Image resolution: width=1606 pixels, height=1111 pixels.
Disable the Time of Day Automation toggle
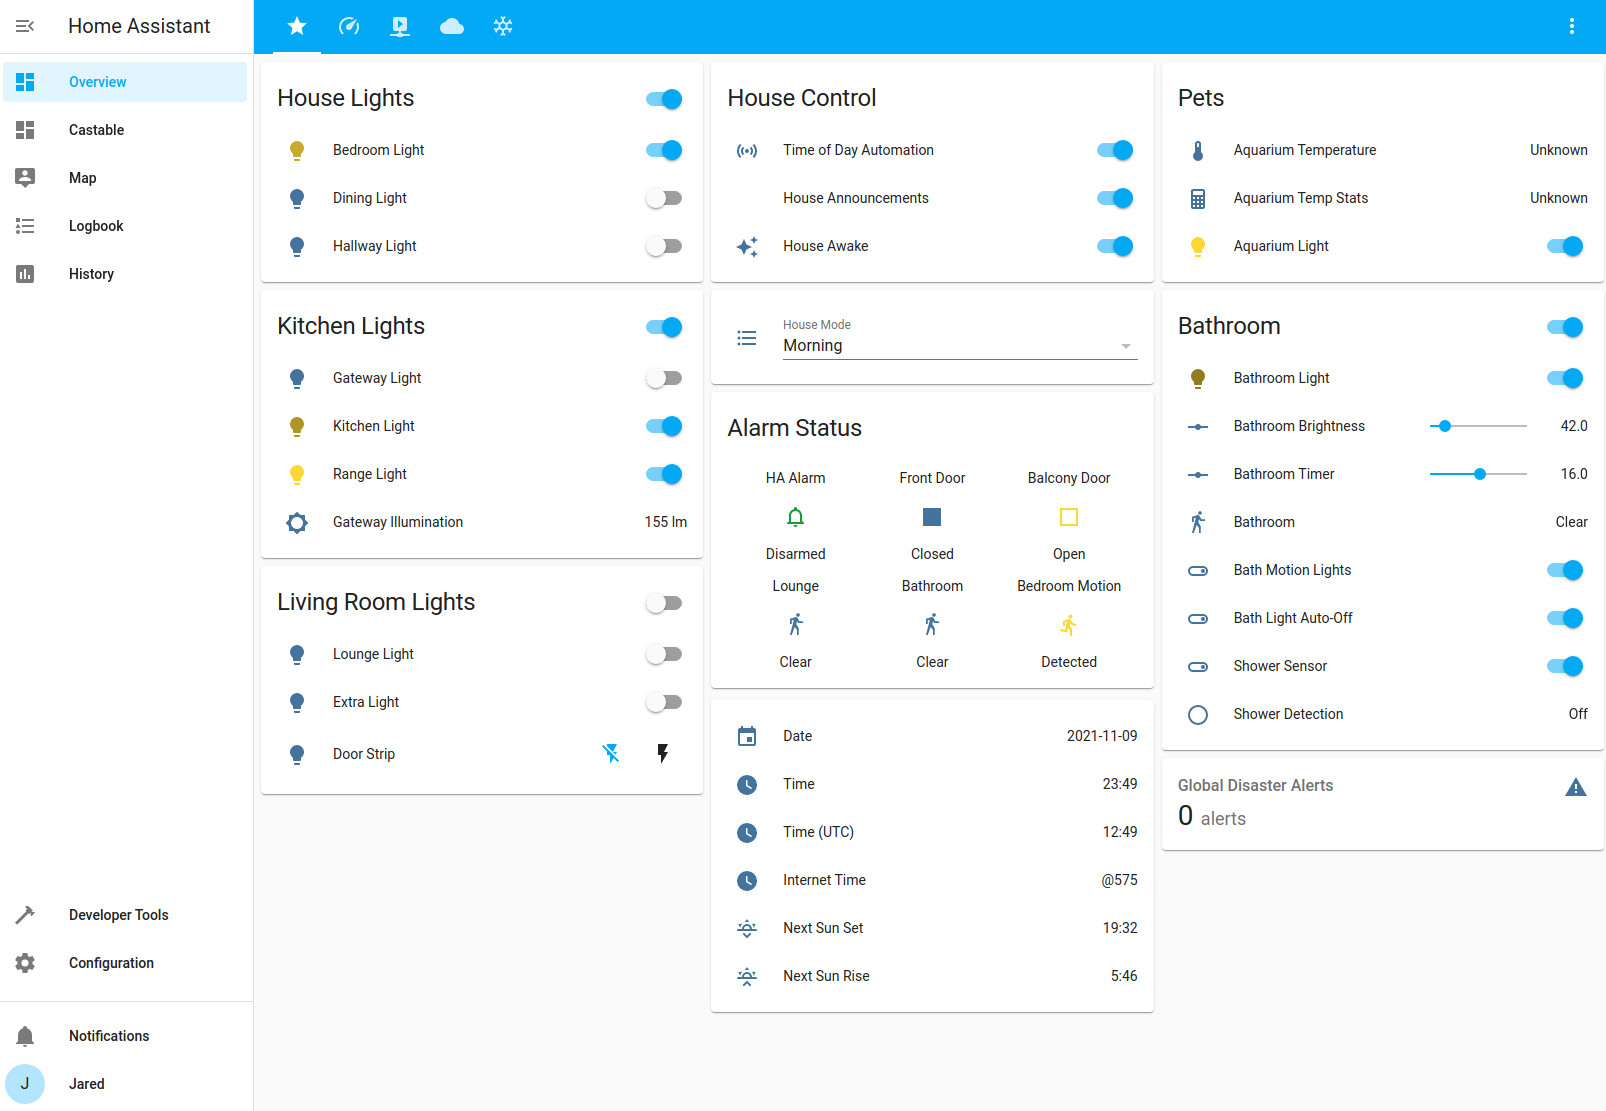1114,150
